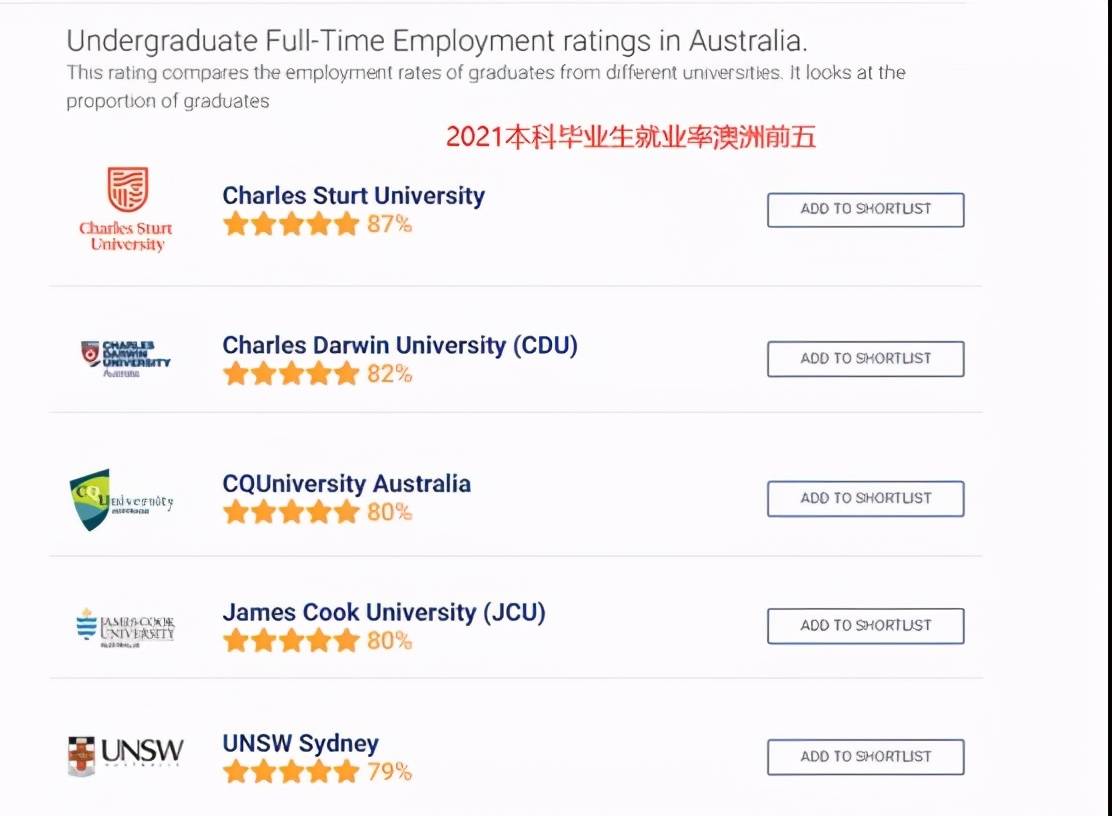Viewport: 1112px width, 816px height.
Task: Click the UNSW Sydney logo
Action: [x=124, y=755]
